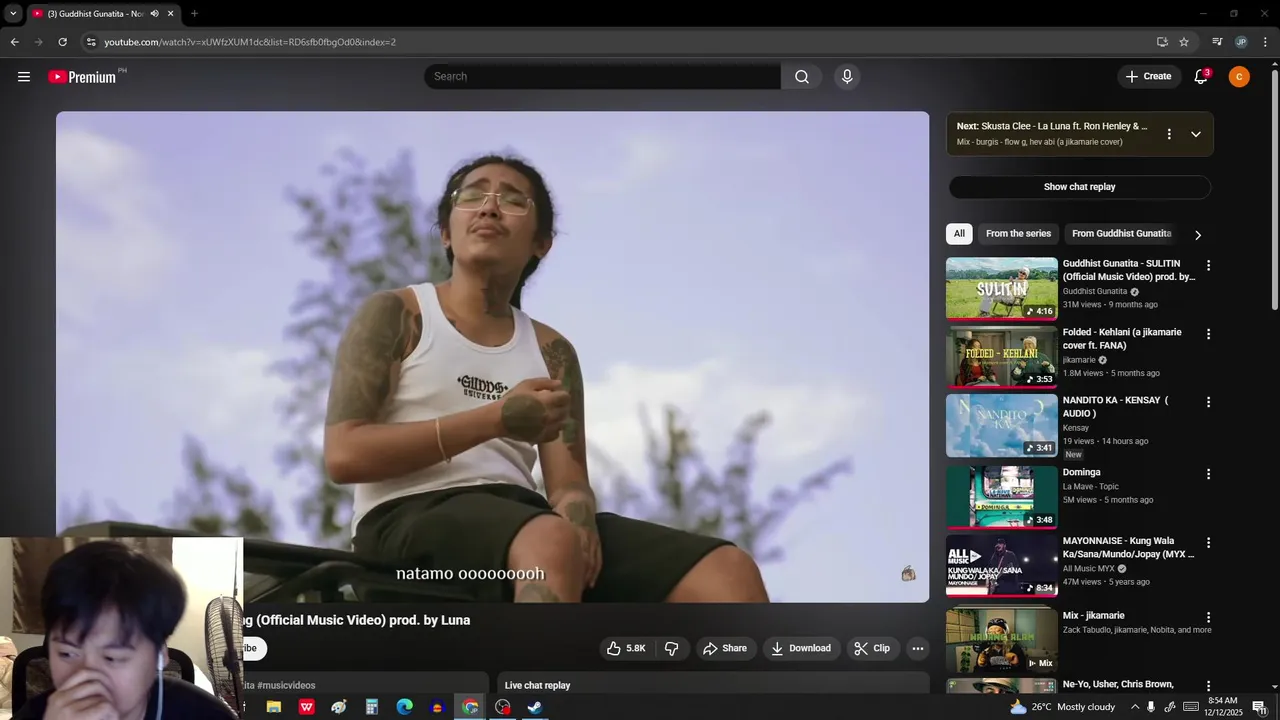Click Dominga video title
Screen dimensions: 1280x720
(x=1081, y=473)
